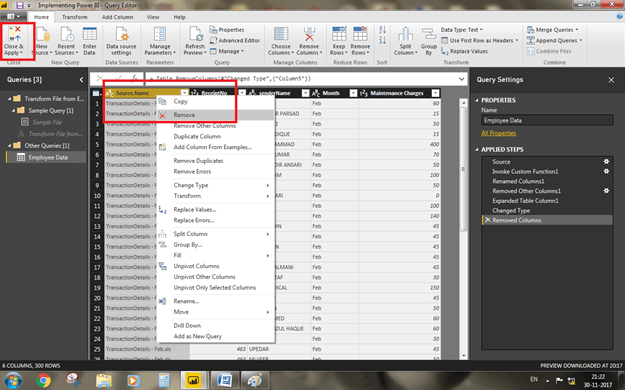Open Maintenance Charges filter dropdown

pyautogui.click(x=435, y=93)
